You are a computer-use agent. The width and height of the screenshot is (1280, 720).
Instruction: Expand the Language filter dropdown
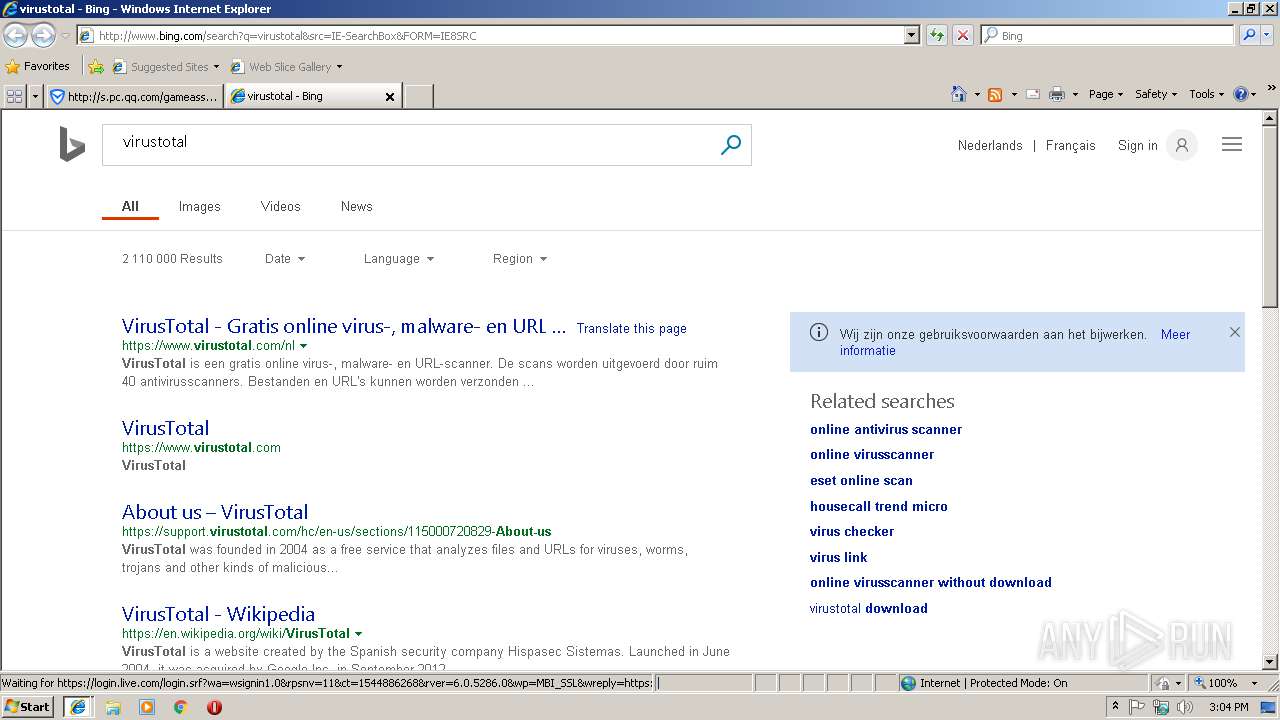click(399, 259)
